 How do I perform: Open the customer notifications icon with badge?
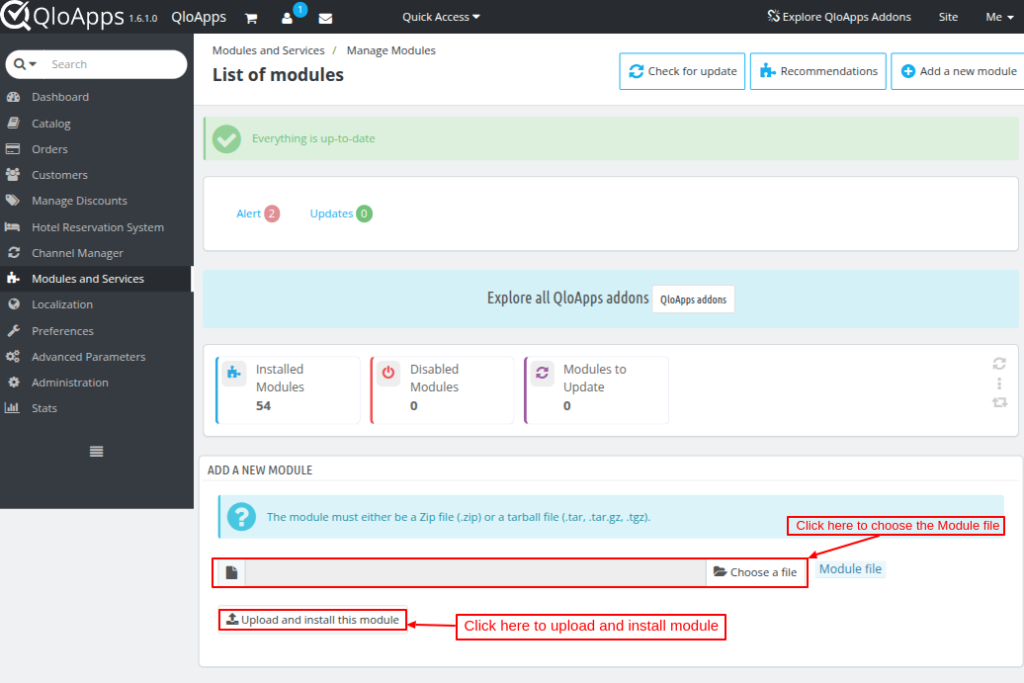287,18
